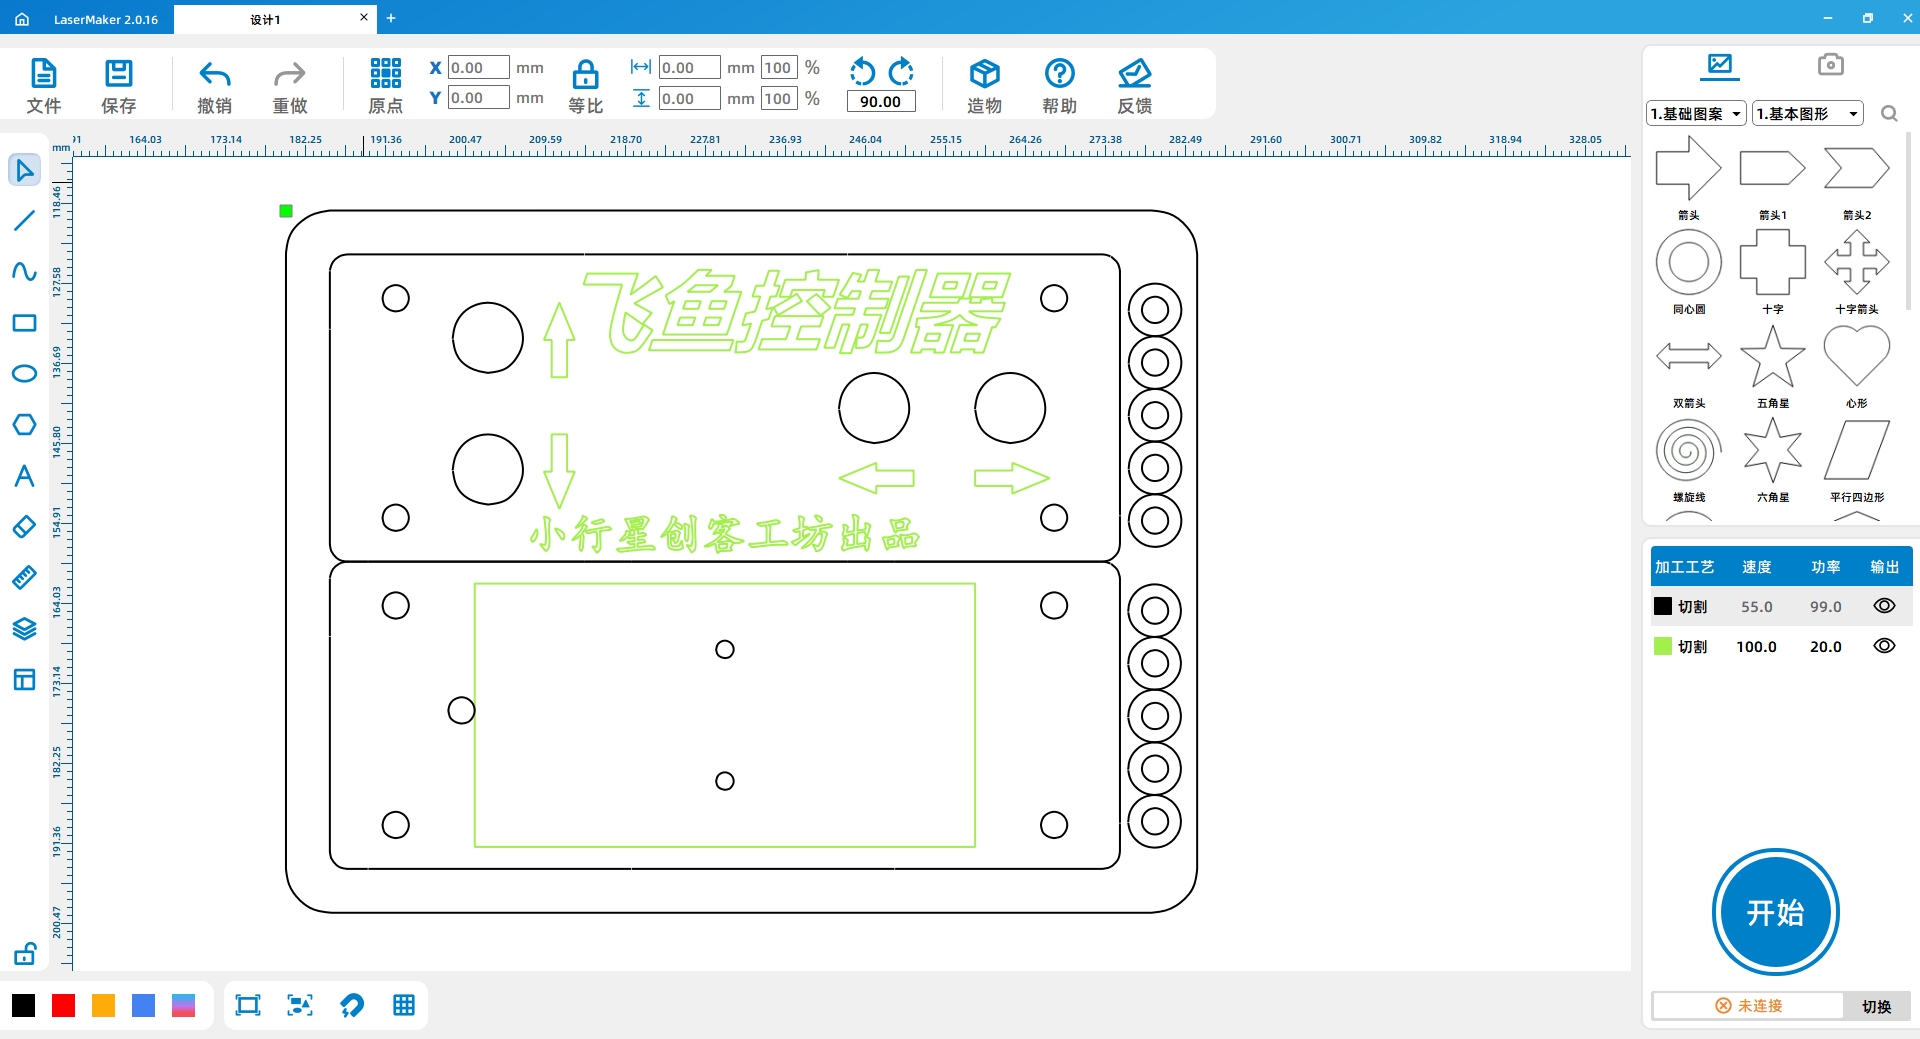1920x1039 pixels.
Task: Select the pointer selection tool
Action: tap(24, 170)
